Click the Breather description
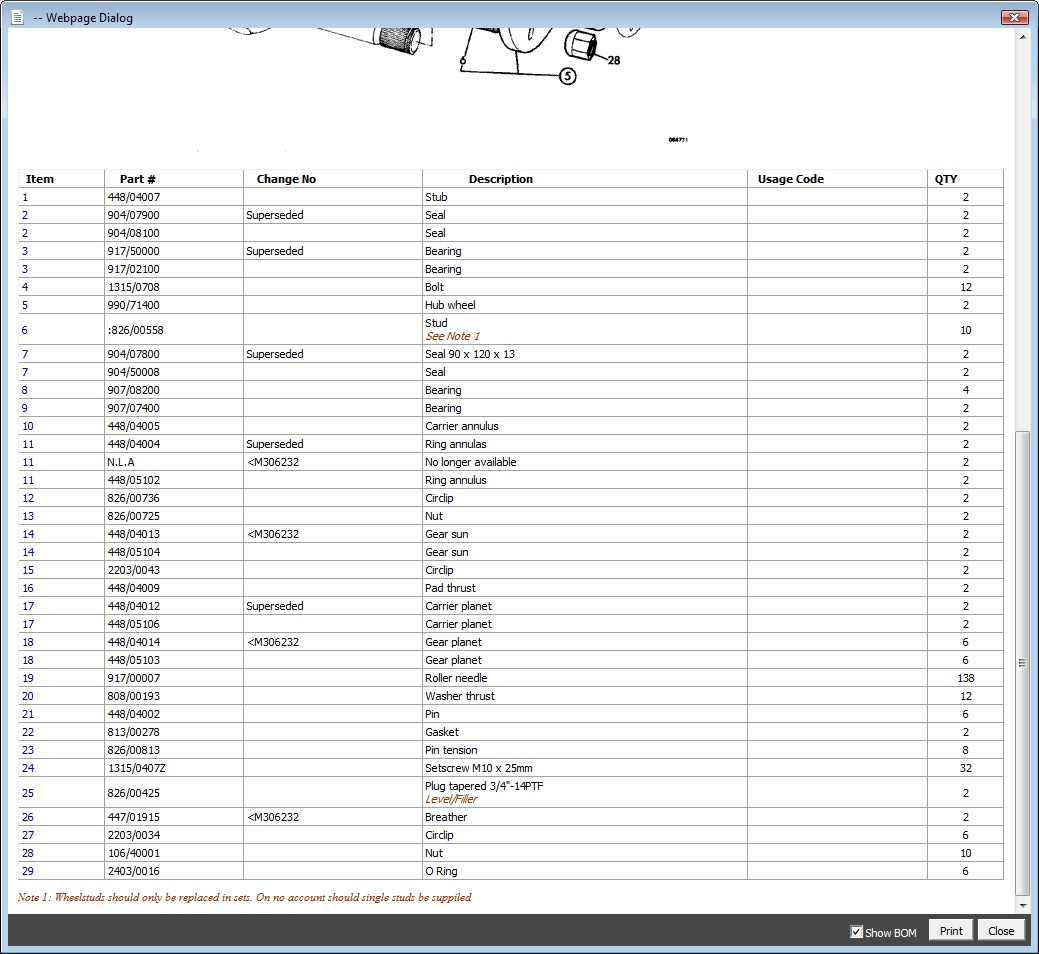1039x954 pixels. coord(446,817)
